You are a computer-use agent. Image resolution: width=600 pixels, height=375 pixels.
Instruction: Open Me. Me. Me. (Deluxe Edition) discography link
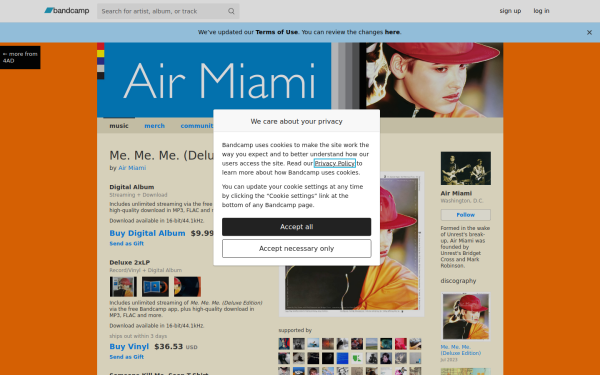[x=461, y=350]
